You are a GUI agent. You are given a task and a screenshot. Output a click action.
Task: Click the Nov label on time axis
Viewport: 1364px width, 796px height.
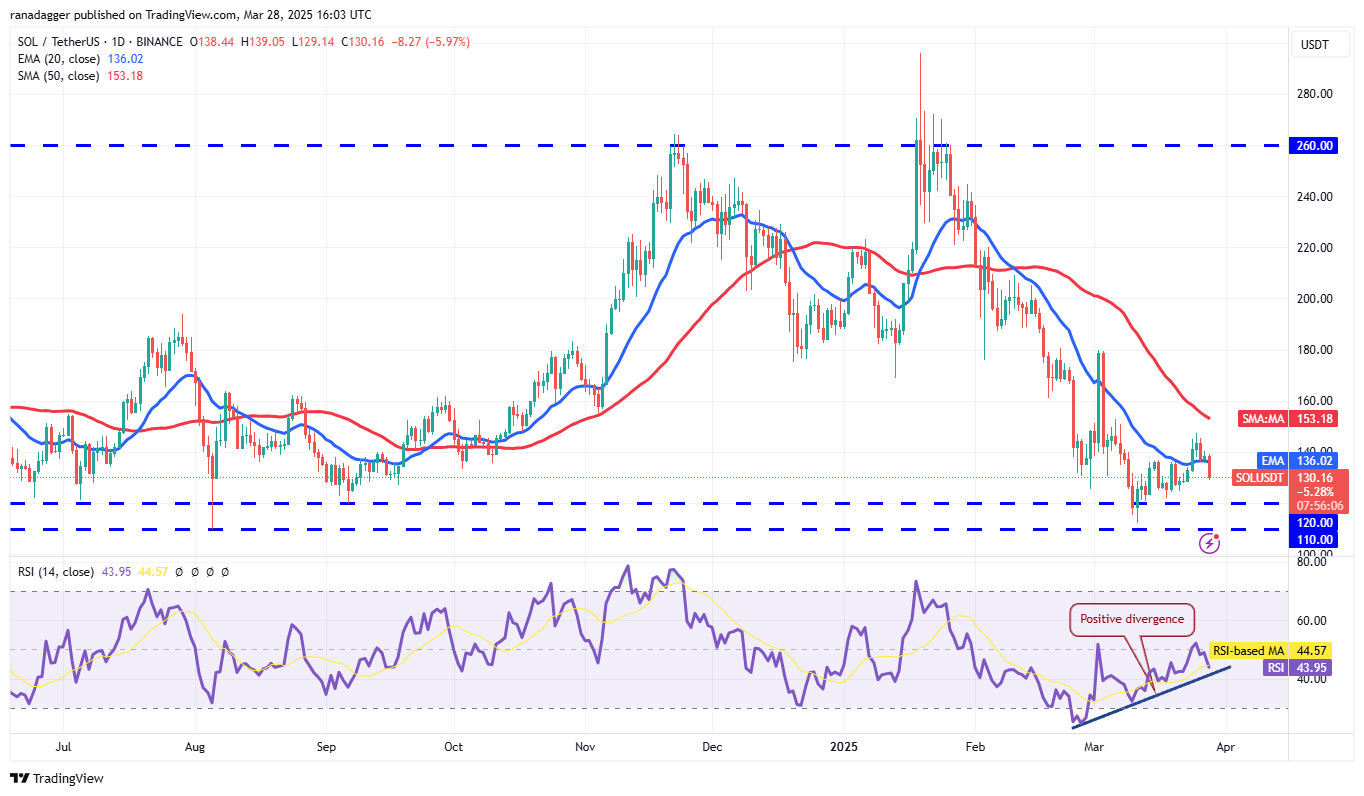[x=586, y=746]
